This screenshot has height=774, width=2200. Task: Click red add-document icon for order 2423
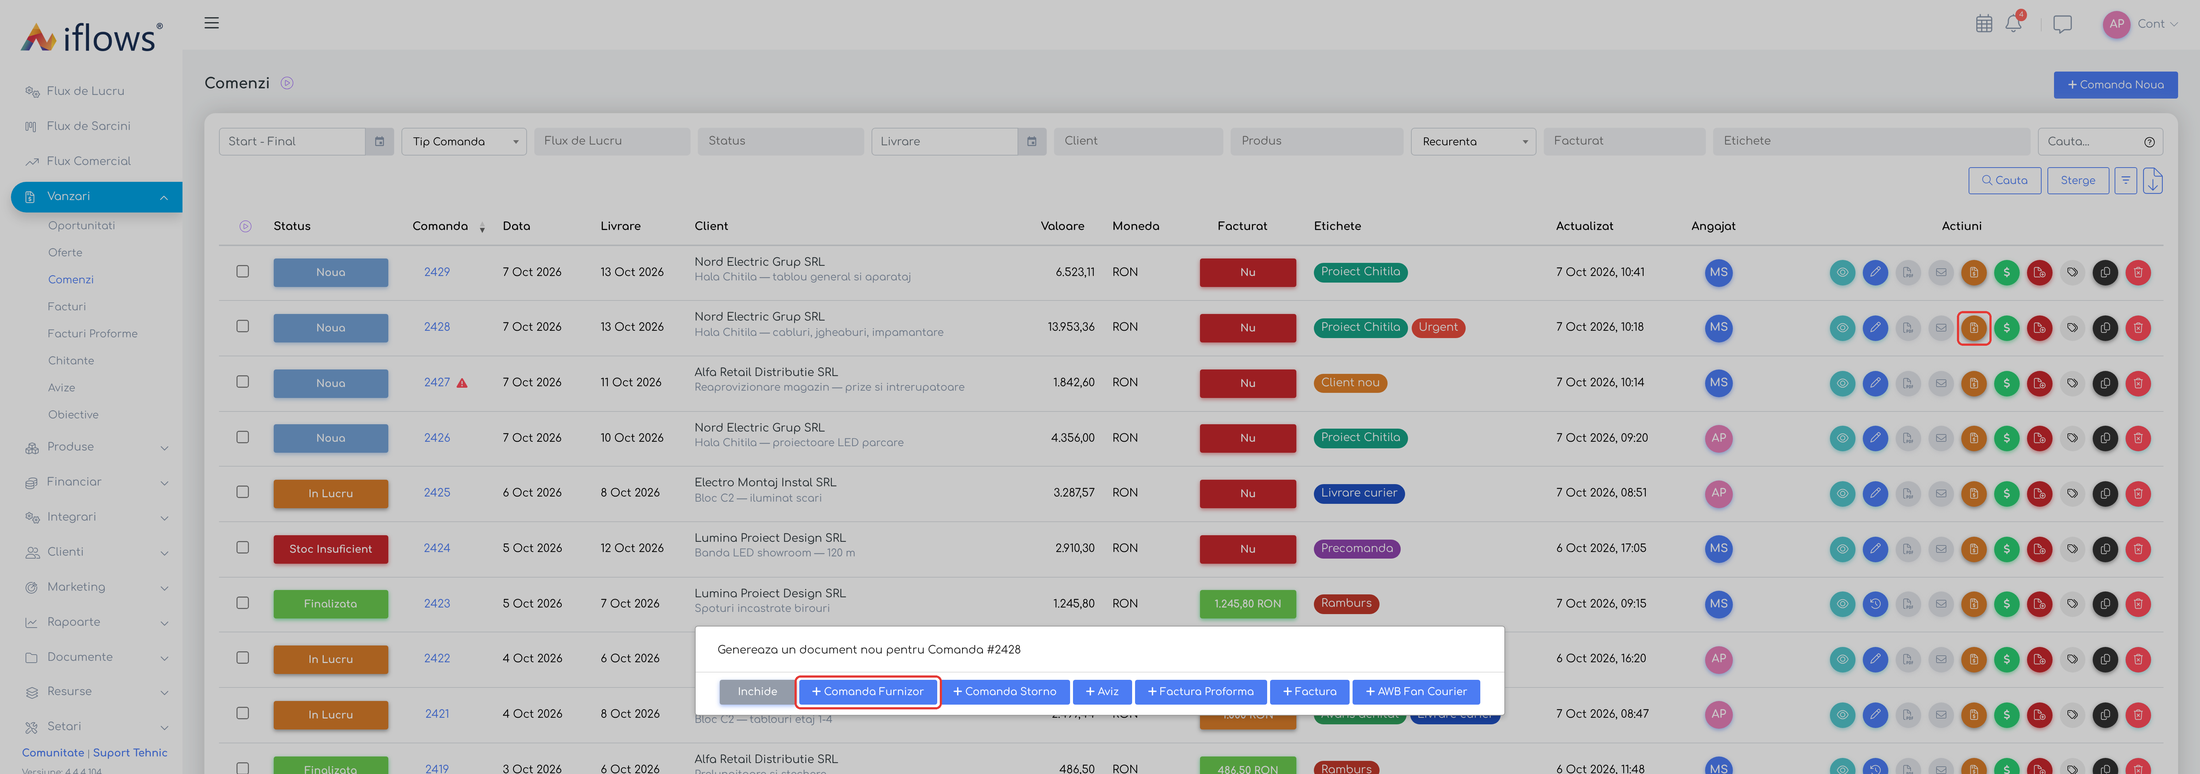click(x=2040, y=604)
